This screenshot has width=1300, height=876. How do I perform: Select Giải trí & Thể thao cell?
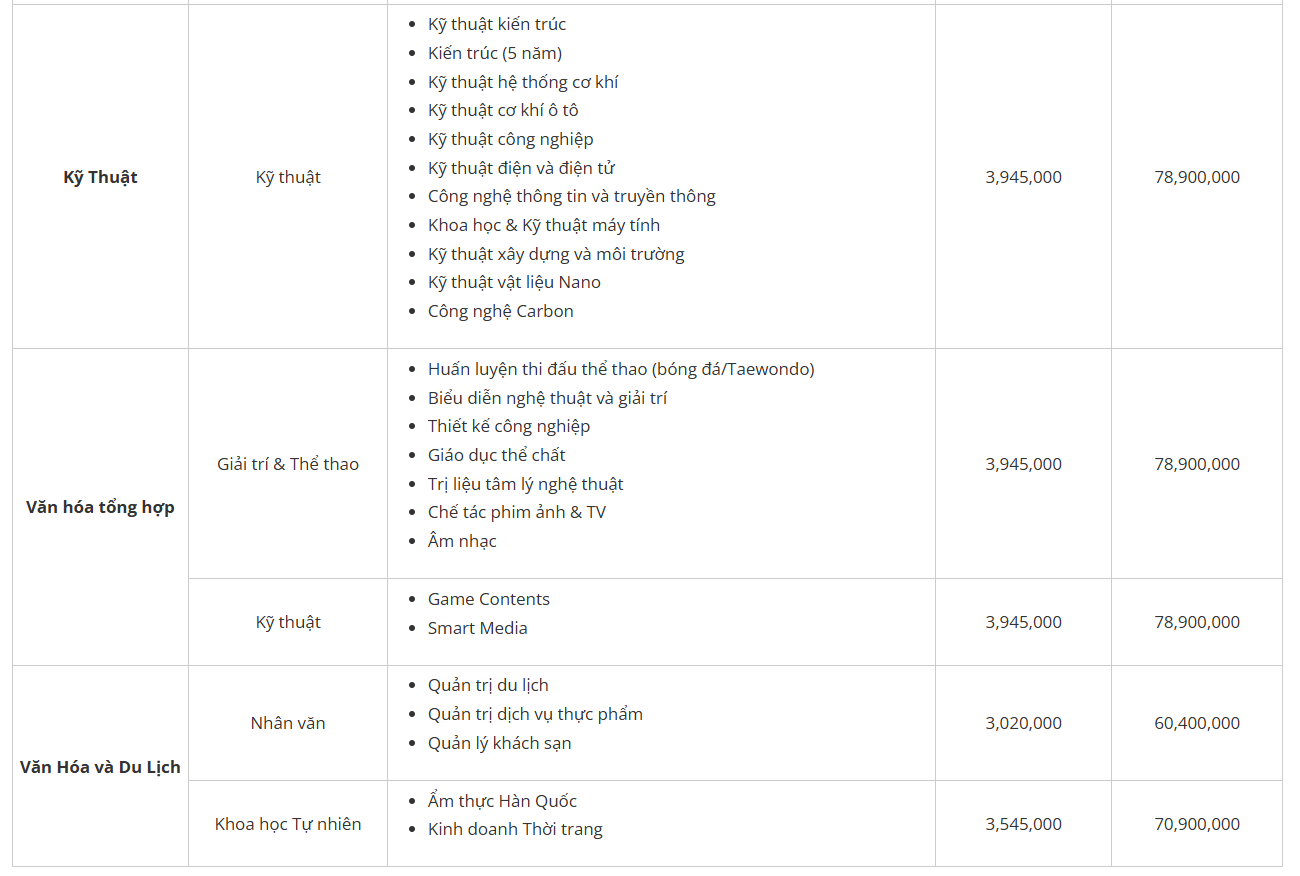[x=288, y=464]
